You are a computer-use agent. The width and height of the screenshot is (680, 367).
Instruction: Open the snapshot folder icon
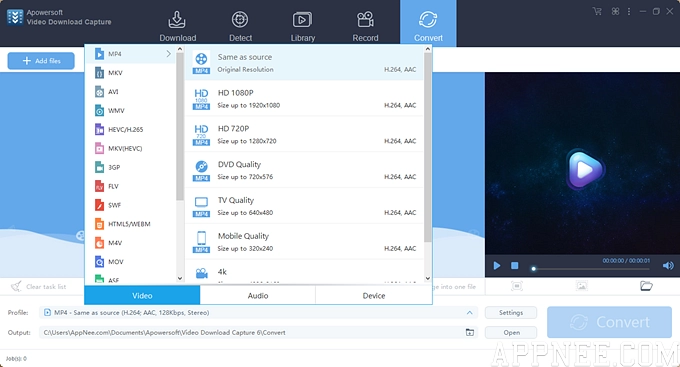(x=646, y=286)
